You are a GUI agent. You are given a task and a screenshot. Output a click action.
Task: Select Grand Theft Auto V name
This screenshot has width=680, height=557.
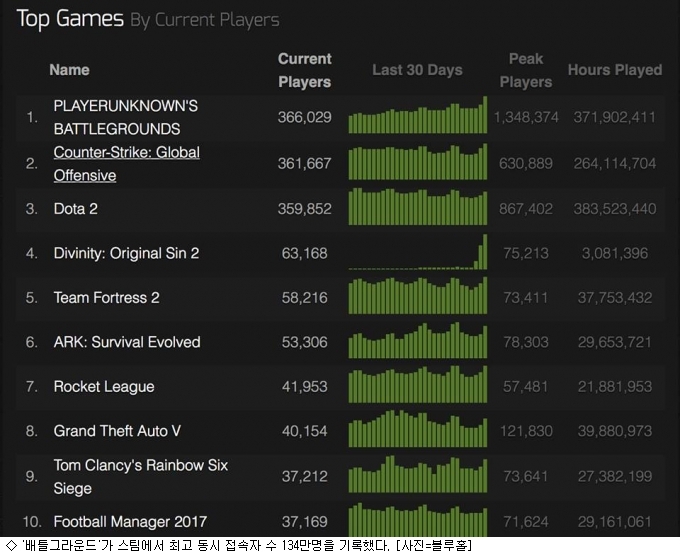(117, 431)
